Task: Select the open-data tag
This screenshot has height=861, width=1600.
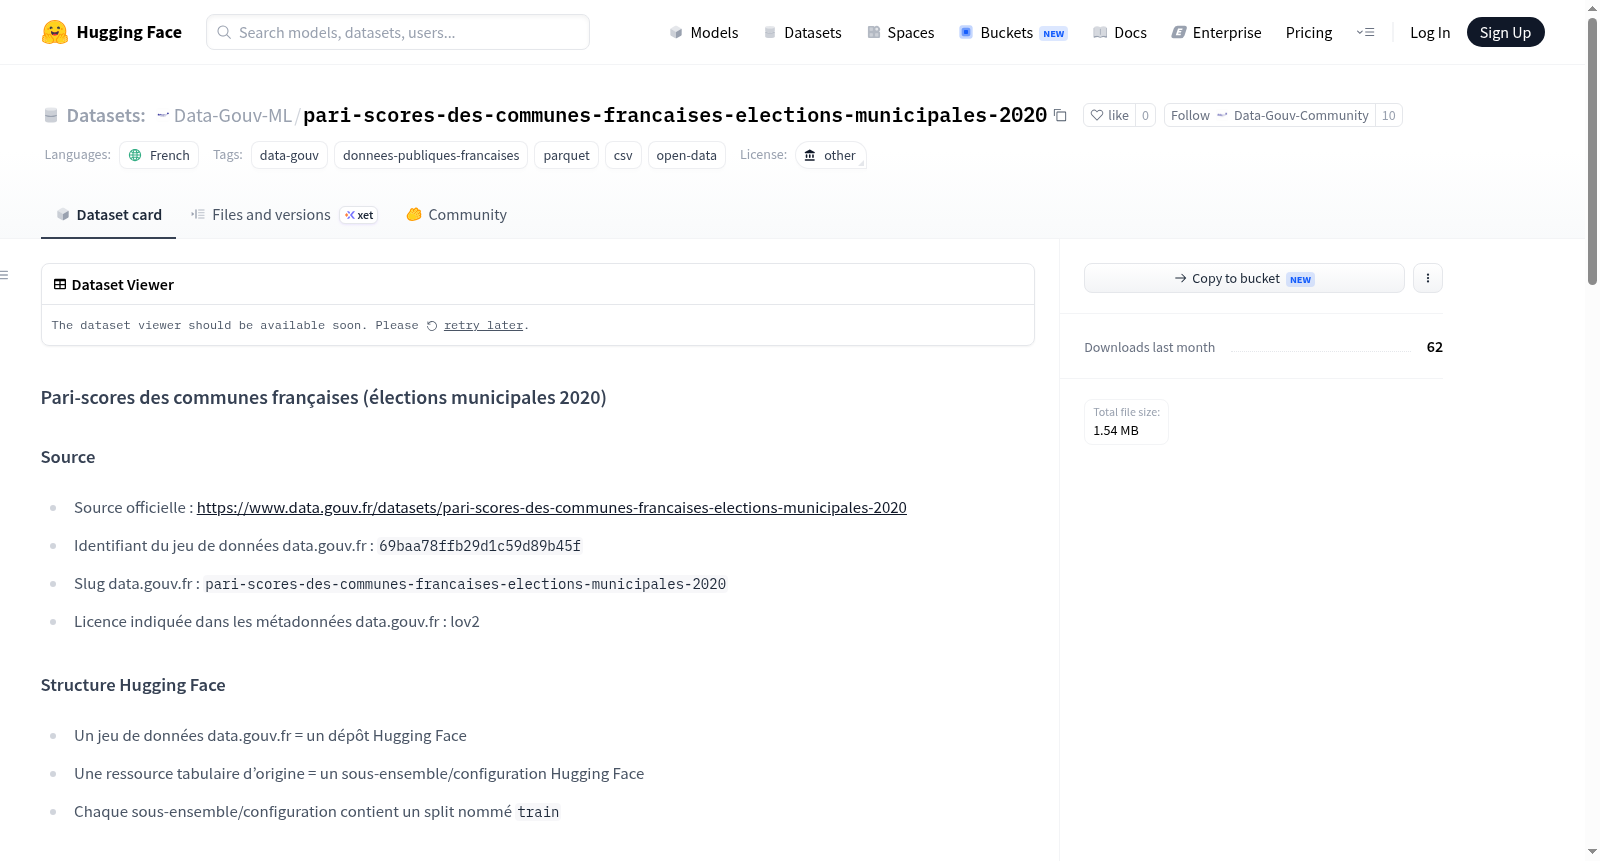Action: [686, 155]
